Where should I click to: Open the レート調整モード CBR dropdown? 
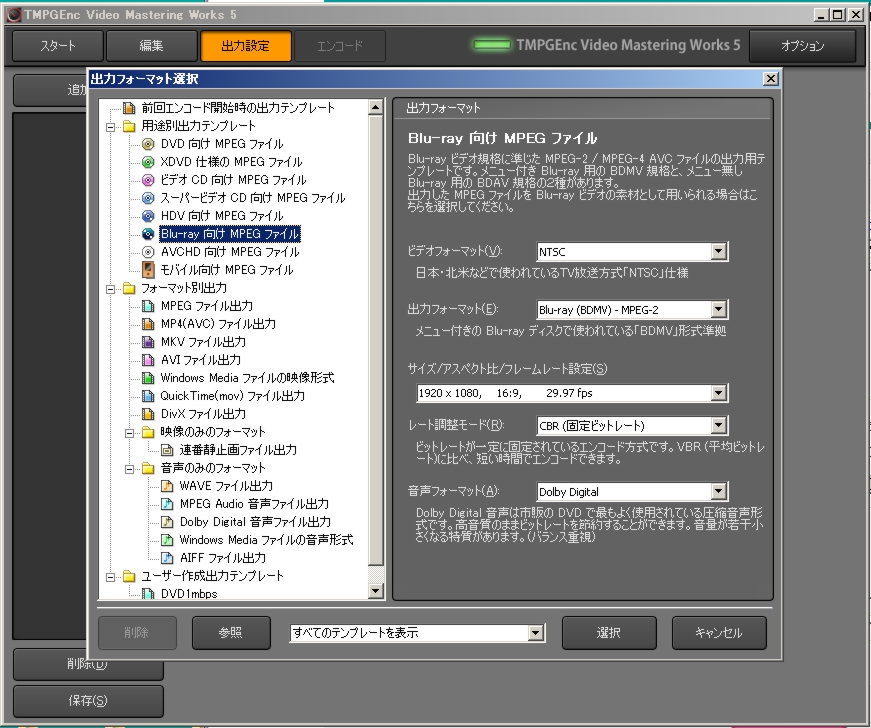pyautogui.click(x=718, y=425)
